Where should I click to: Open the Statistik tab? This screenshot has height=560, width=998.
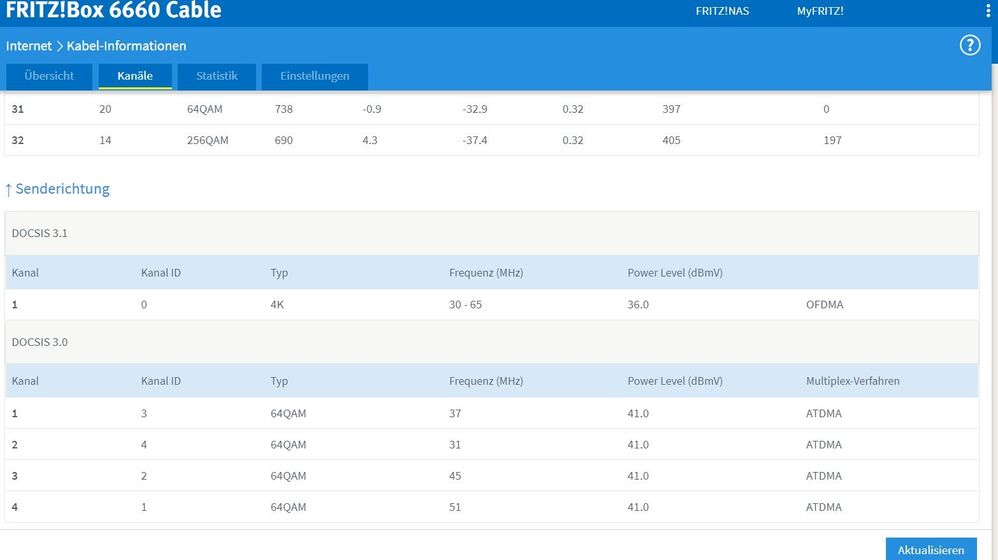click(x=217, y=76)
